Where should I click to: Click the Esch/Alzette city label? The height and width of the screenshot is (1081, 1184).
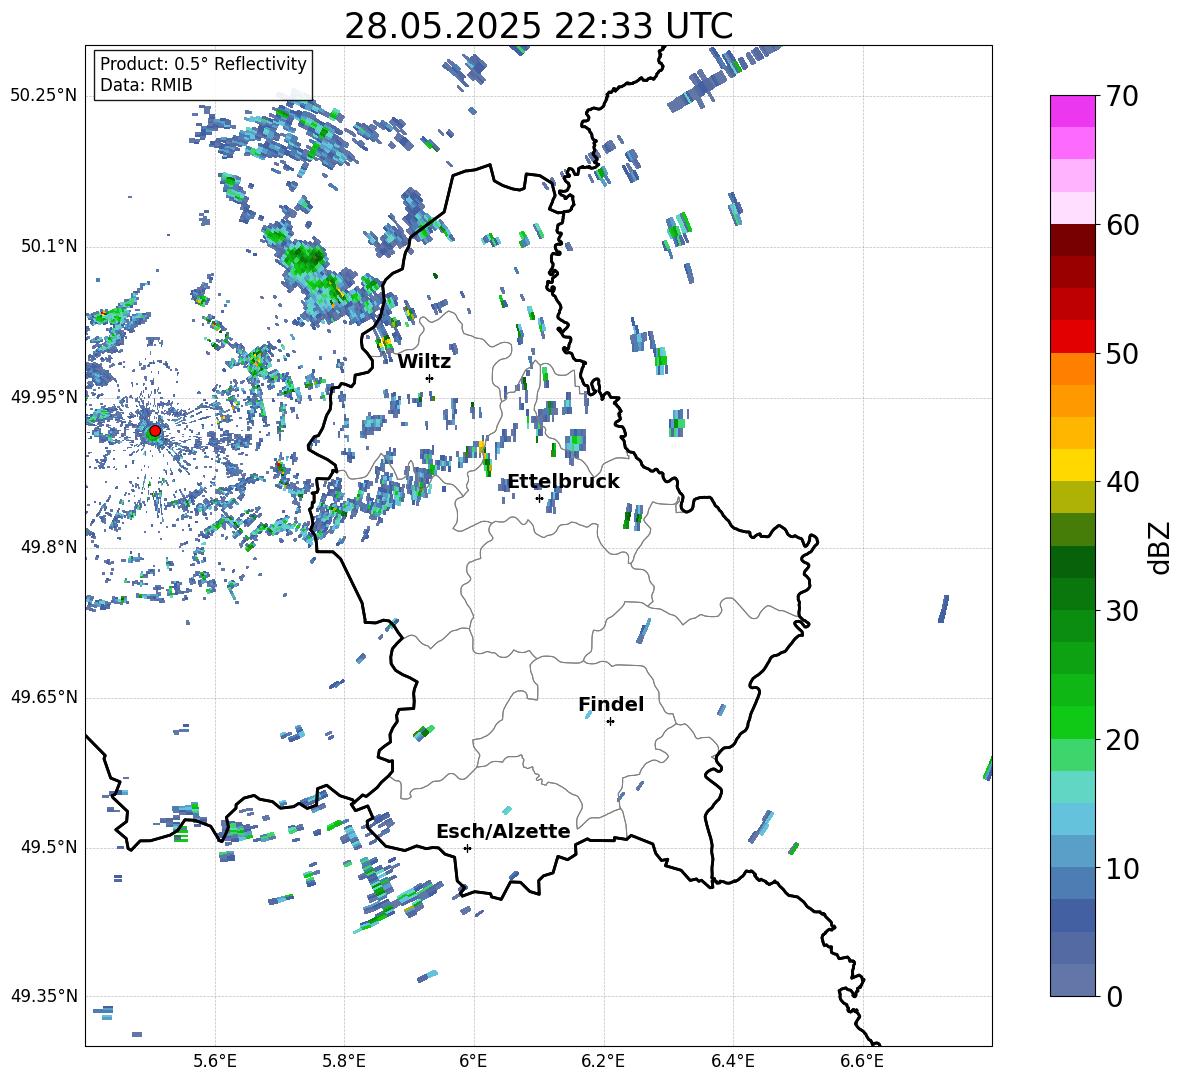click(x=503, y=831)
